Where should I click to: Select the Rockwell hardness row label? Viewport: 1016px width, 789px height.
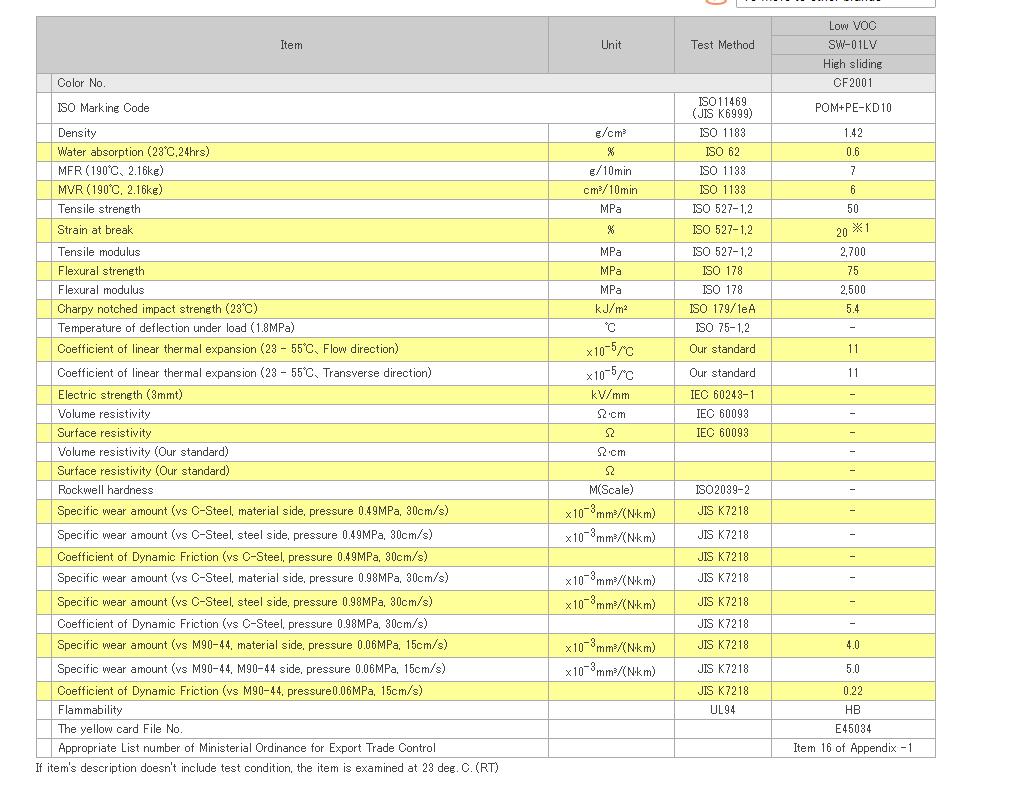pos(105,490)
